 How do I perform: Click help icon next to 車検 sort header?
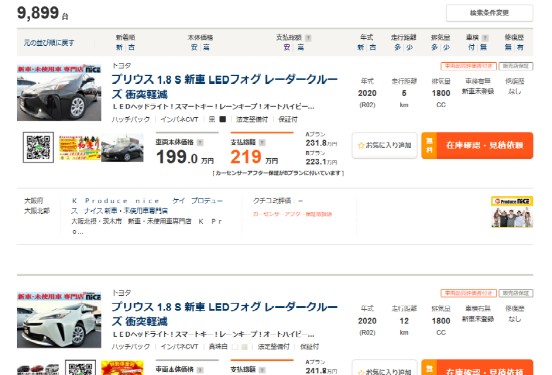click(485, 38)
